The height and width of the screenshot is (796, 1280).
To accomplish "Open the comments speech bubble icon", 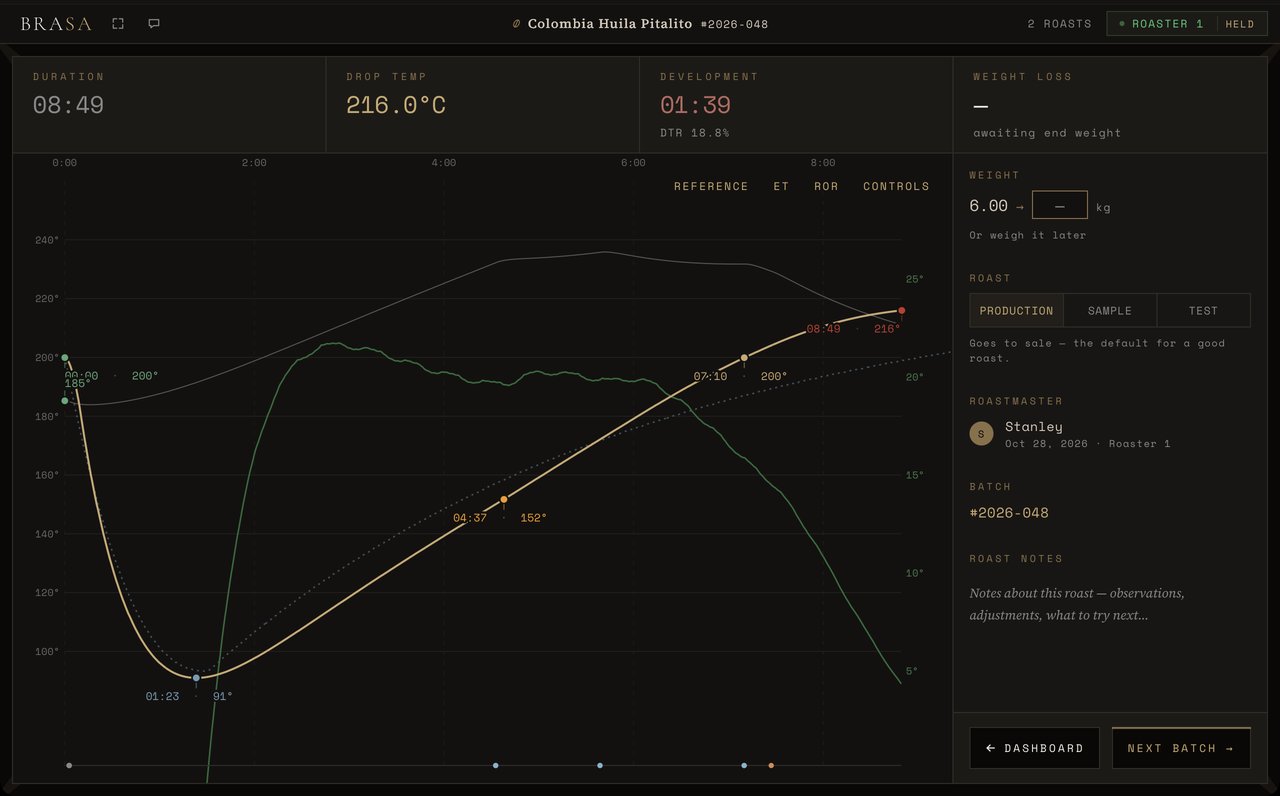I will [154, 23].
